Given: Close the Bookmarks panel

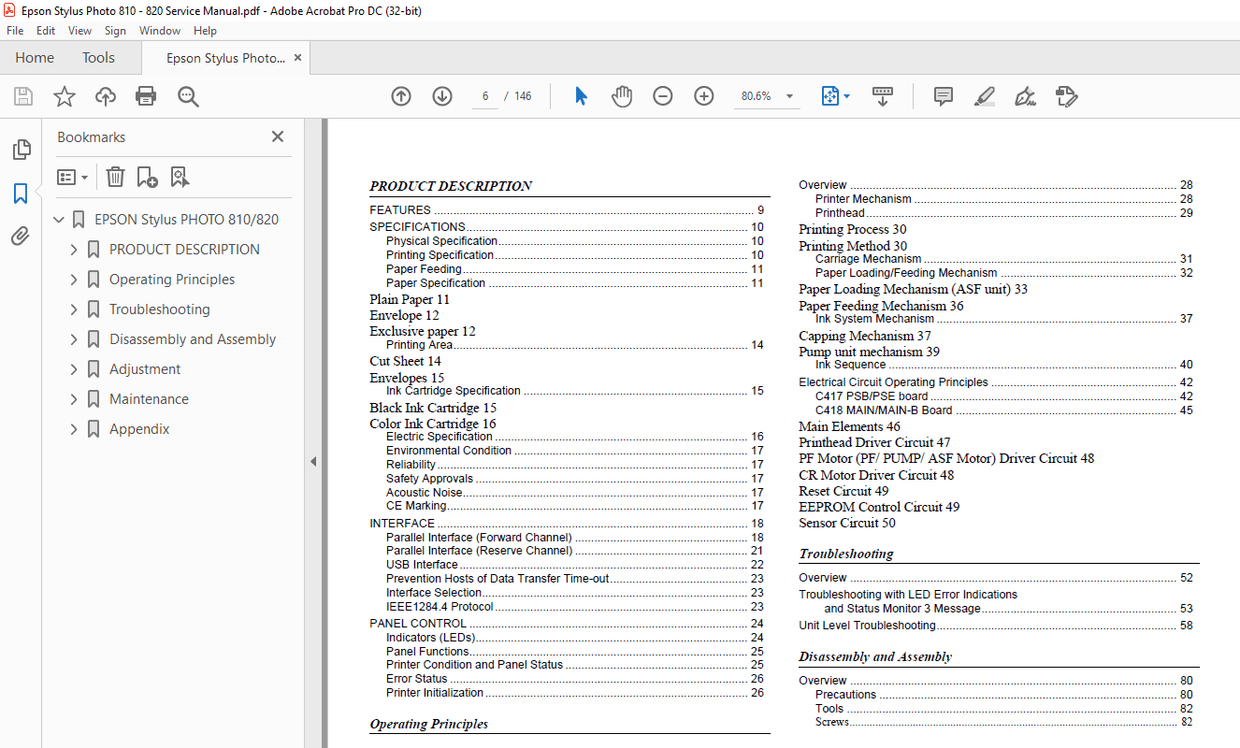Looking at the screenshot, I should click(x=277, y=136).
